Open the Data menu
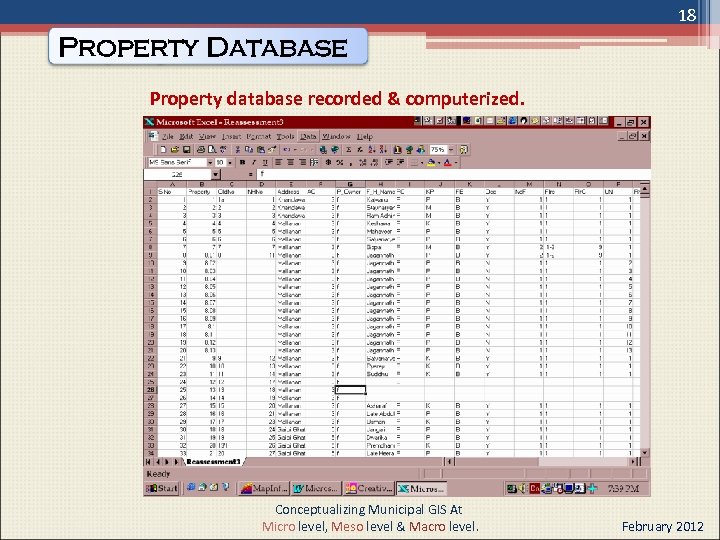 tap(308, 136)
